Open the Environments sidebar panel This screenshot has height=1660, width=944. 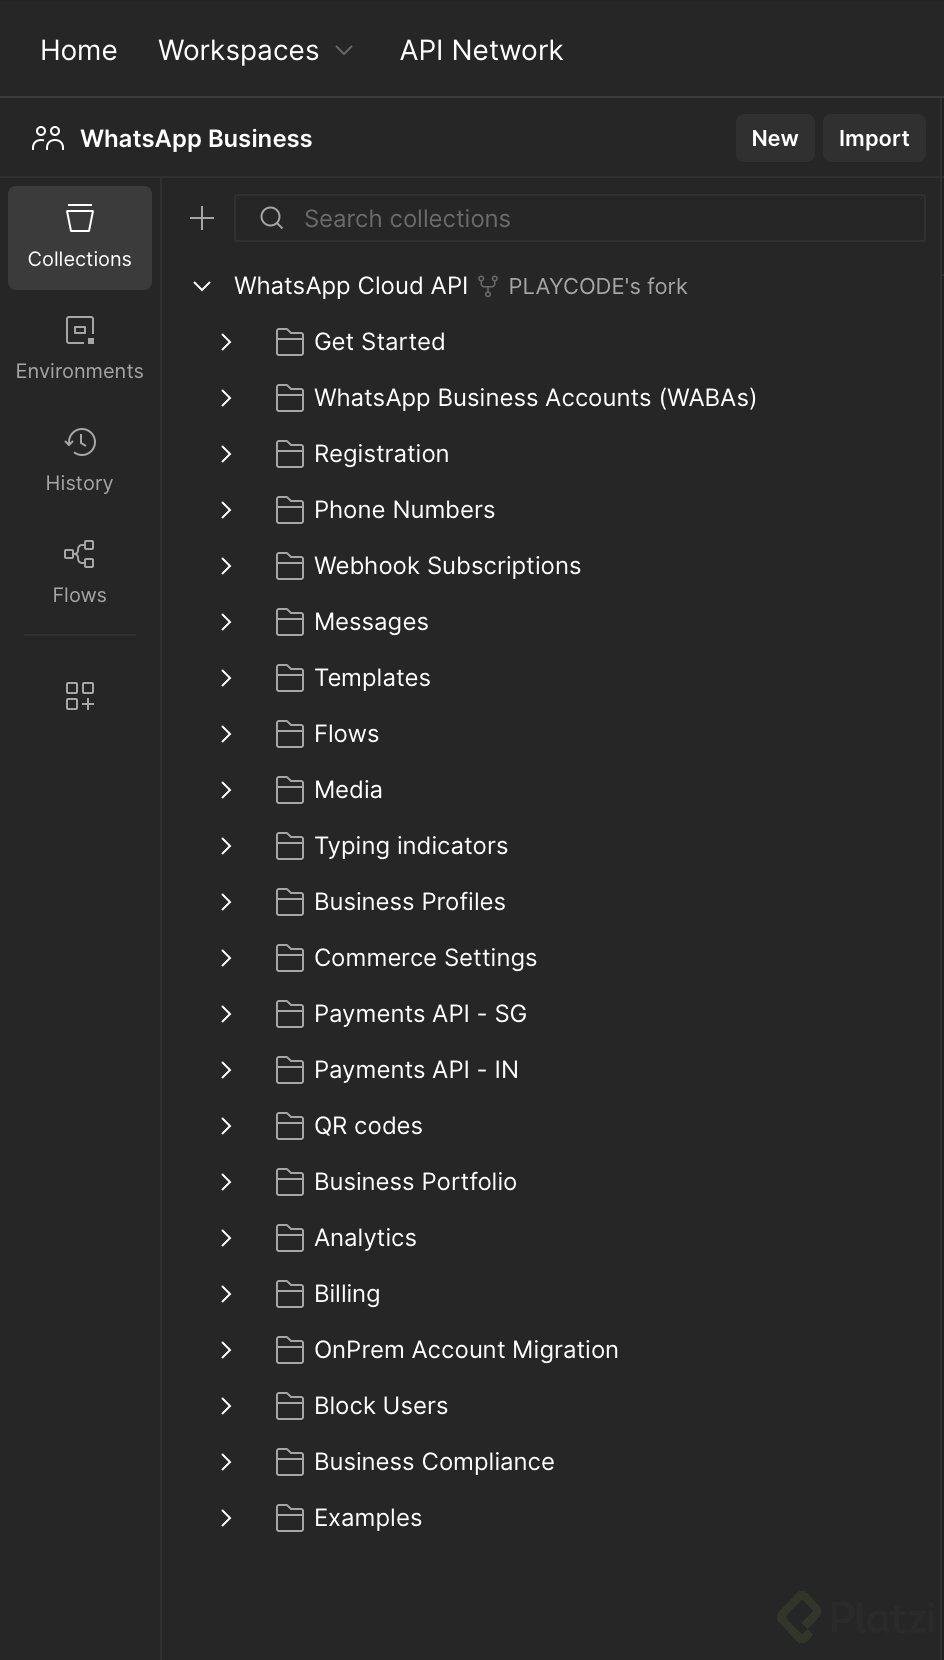(x=80, y=348)
